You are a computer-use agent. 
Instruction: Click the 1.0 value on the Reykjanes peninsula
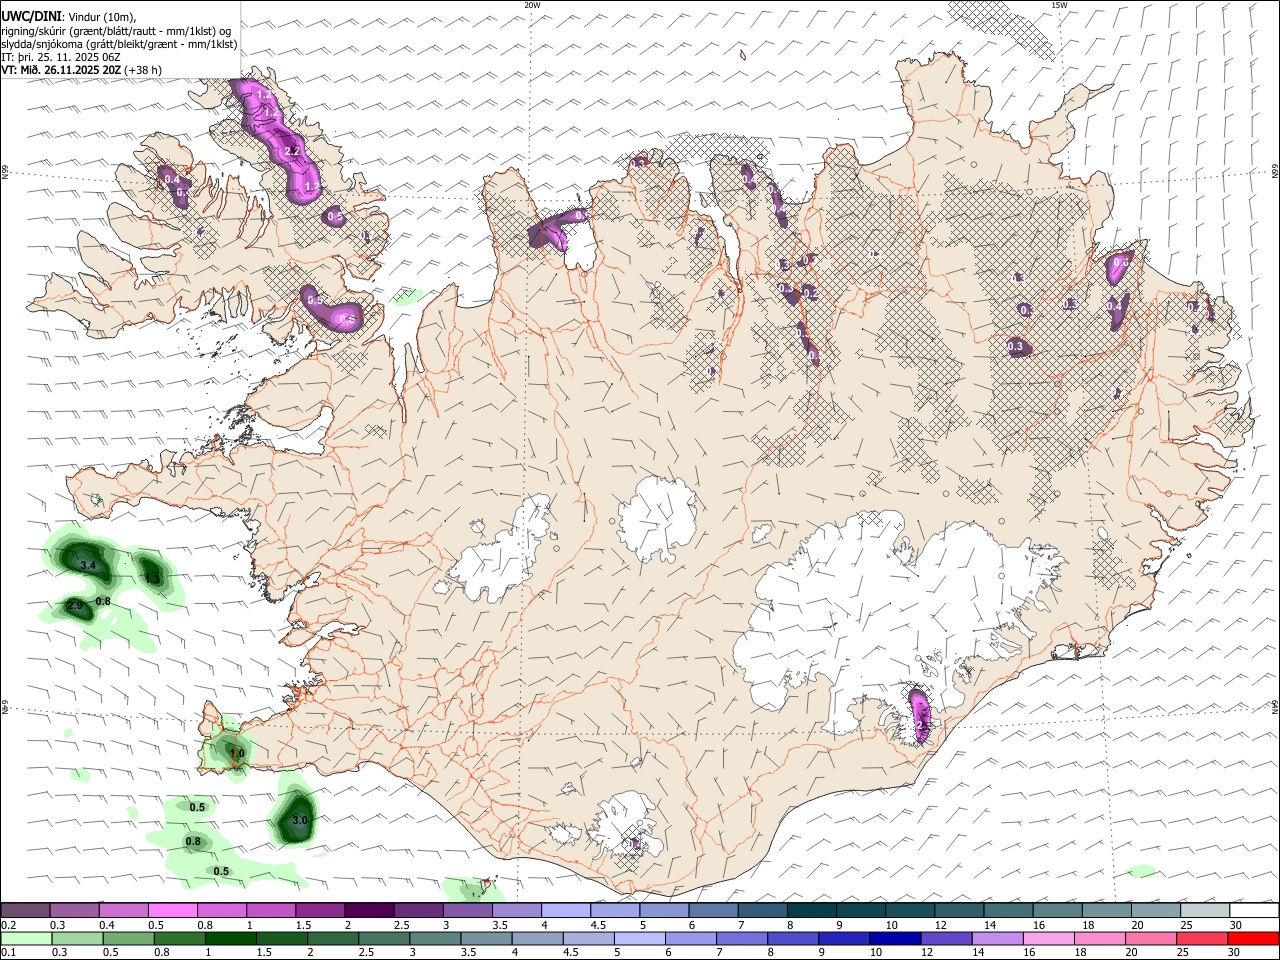[237, 754]
